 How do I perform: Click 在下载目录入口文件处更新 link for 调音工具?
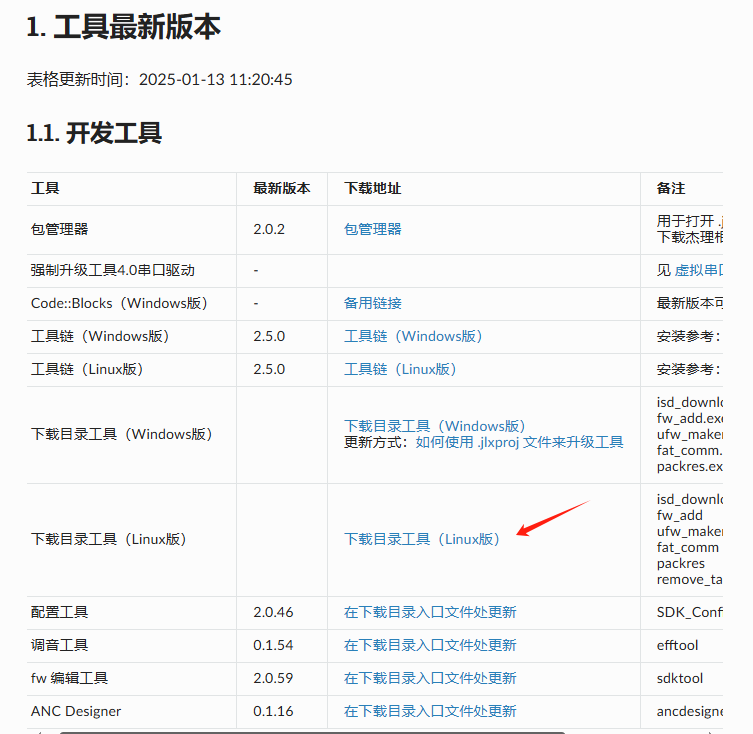coord(430,645)
